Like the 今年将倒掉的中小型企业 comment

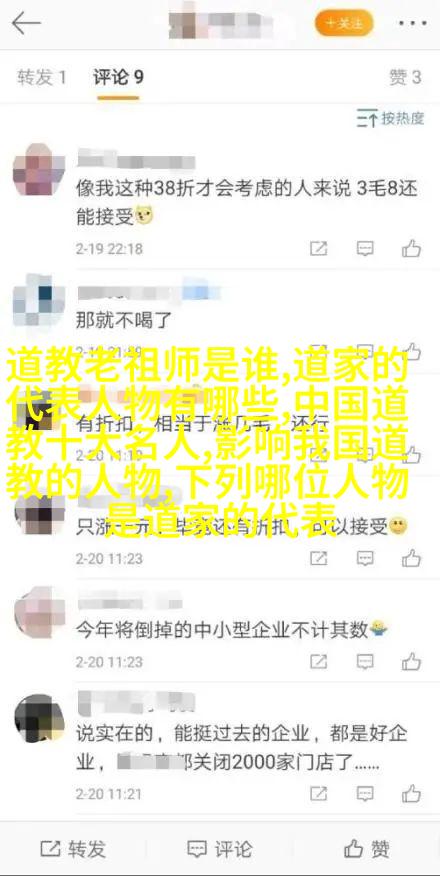tap(412, 661)
